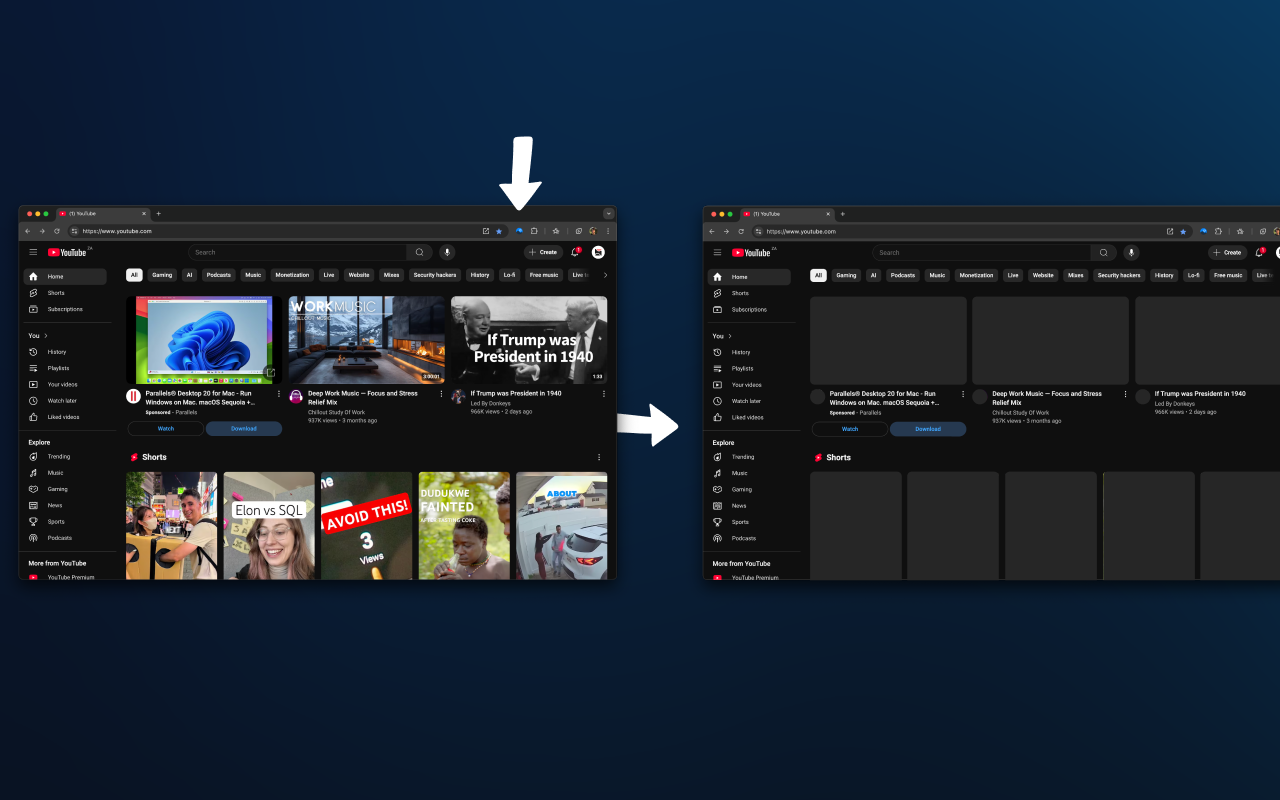
Task: Open the Create menu in right window
Action: pyautogui.click(x=1228, y=252)
